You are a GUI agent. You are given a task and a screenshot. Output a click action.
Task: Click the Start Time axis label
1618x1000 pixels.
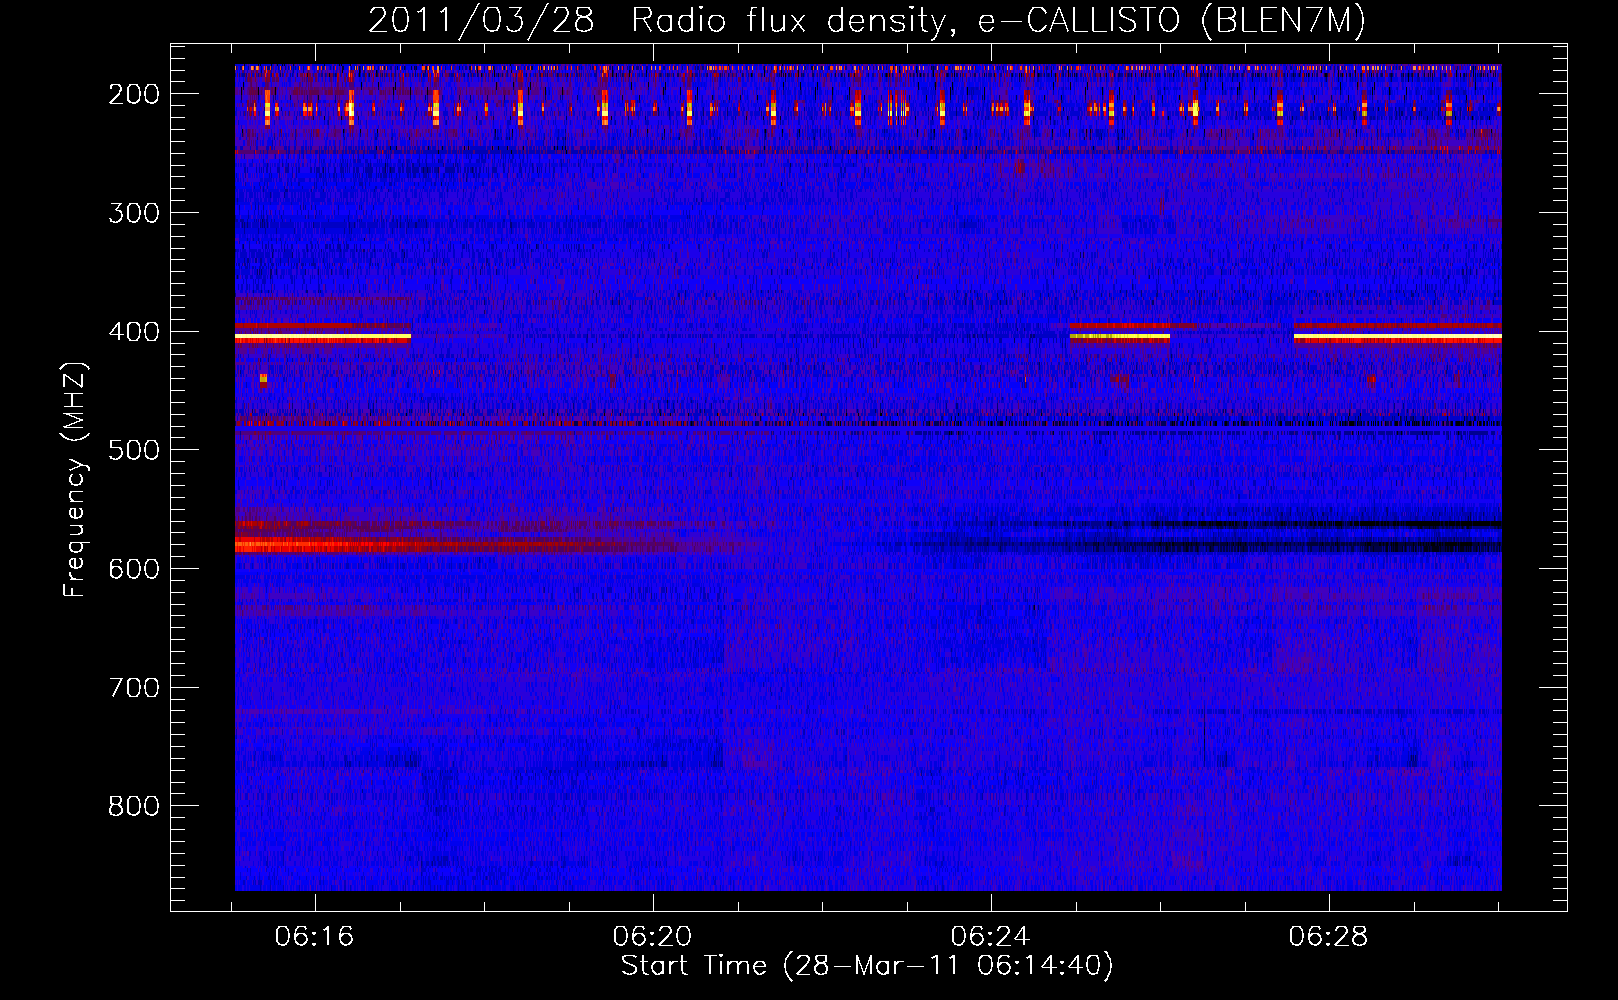click(x=867, y=966)
